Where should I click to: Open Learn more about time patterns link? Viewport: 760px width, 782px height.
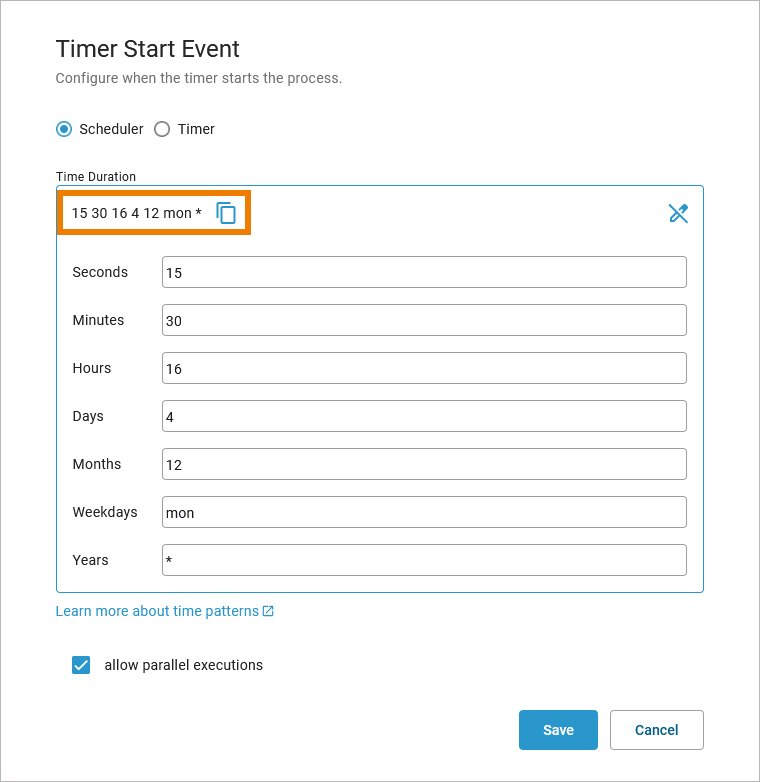157,611
